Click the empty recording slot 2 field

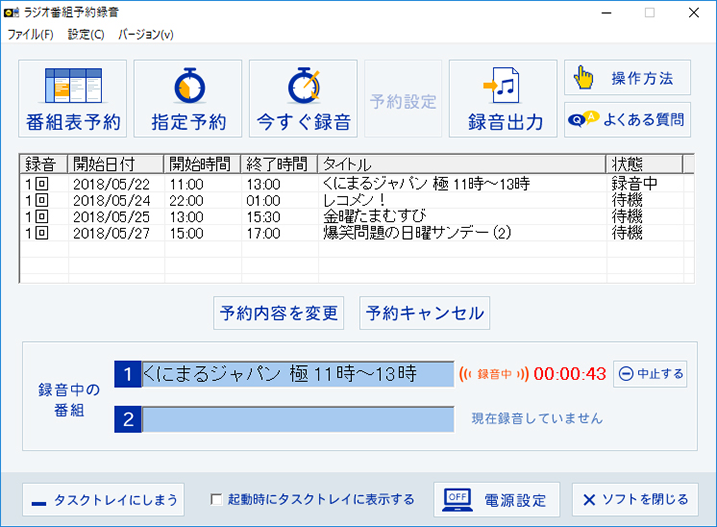[x=298, y=419]
